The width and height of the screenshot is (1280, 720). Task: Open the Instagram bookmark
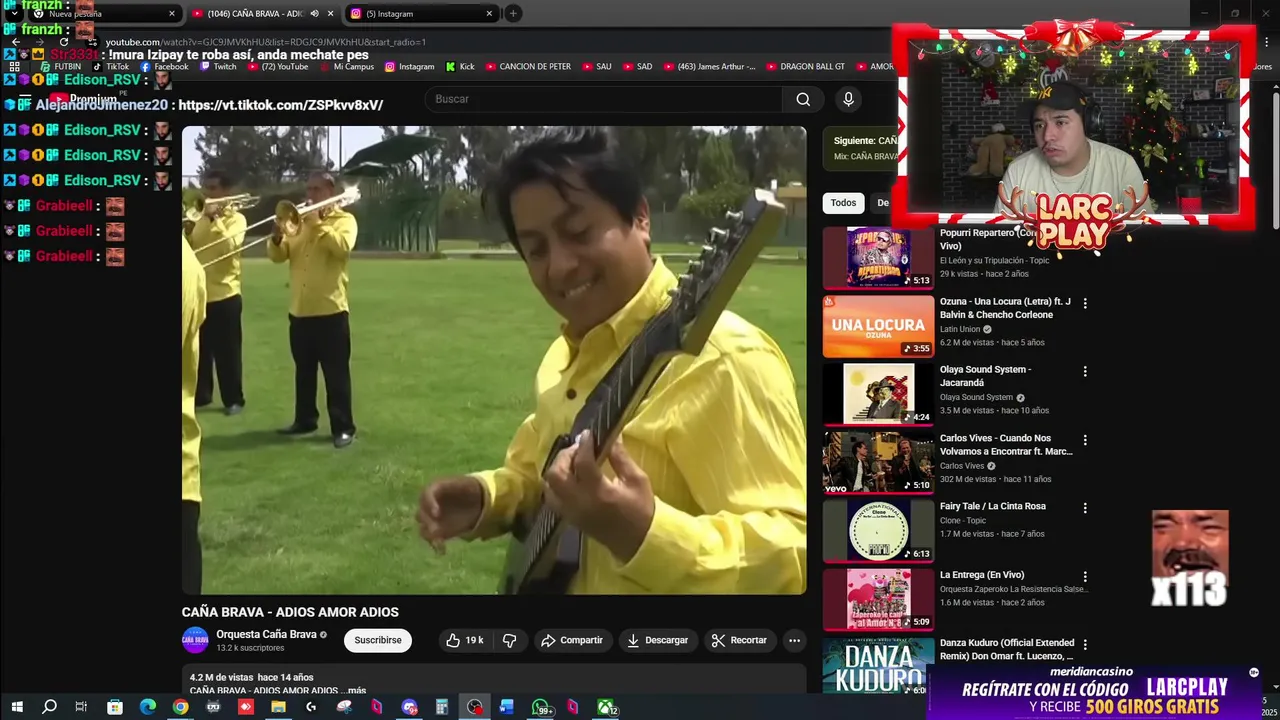(x=410, y=67)
